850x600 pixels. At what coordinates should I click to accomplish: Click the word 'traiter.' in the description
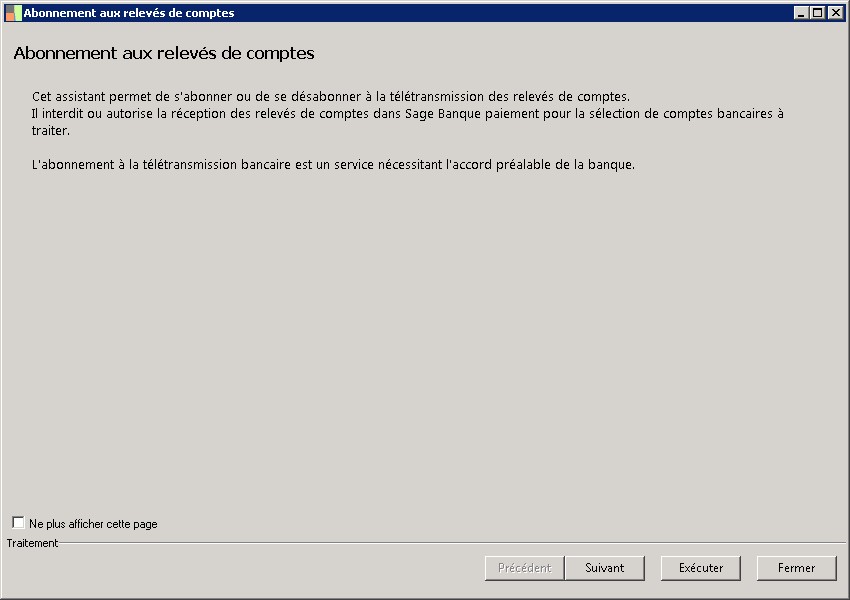pos(51,131)
